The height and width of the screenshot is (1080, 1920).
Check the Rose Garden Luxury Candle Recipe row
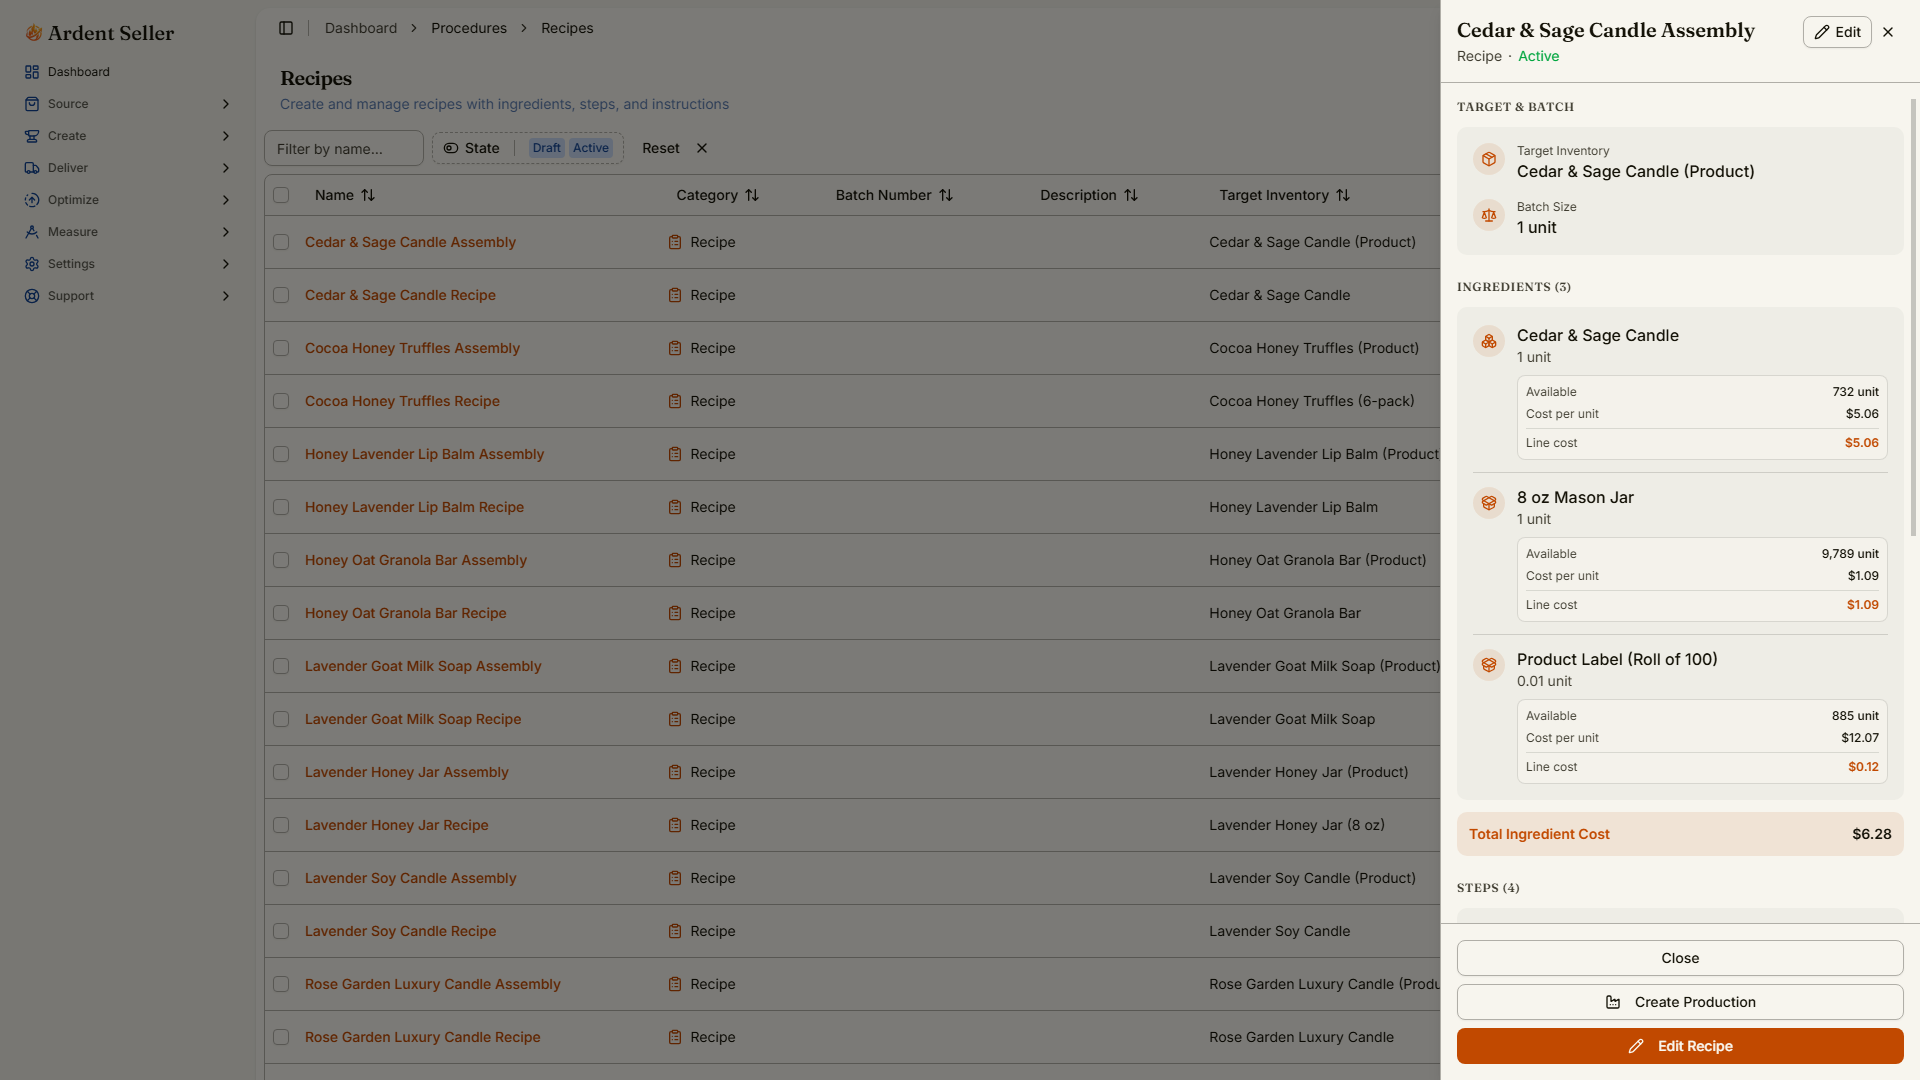coord(281,1037)
